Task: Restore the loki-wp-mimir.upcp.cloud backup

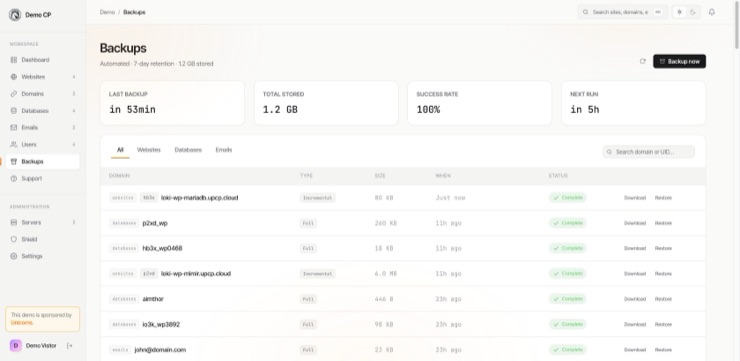Action: pyautogui.click(x=663, y=274)
